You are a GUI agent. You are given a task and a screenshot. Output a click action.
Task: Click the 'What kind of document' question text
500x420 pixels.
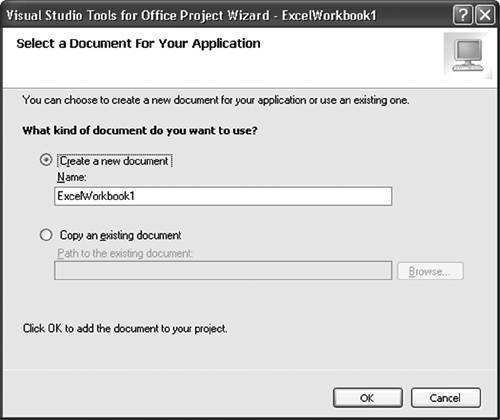tap(140, 130)
